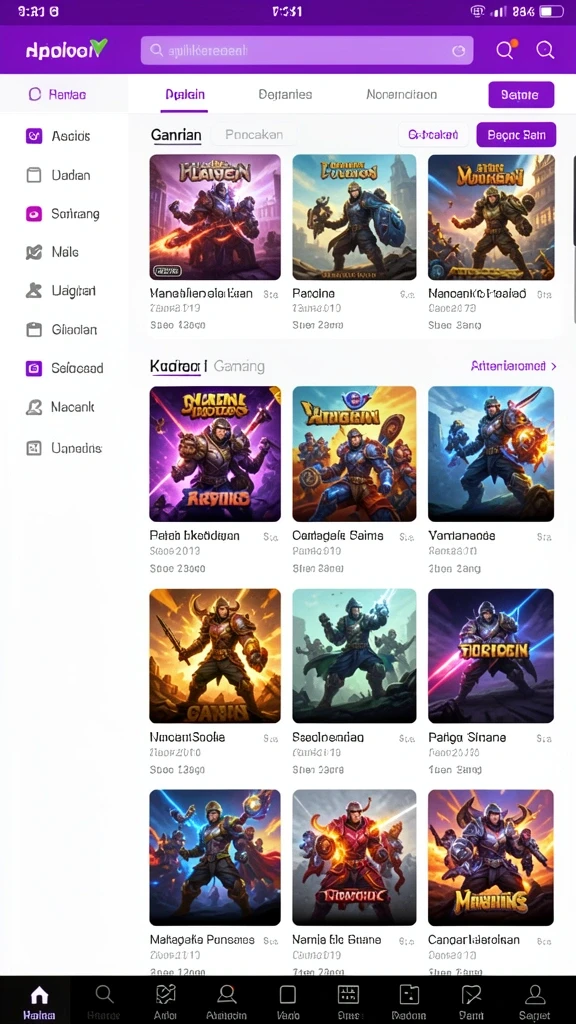Click the Home icon in bottom navigation
This screenshot has width=576, height=1024.
[39, 995]
